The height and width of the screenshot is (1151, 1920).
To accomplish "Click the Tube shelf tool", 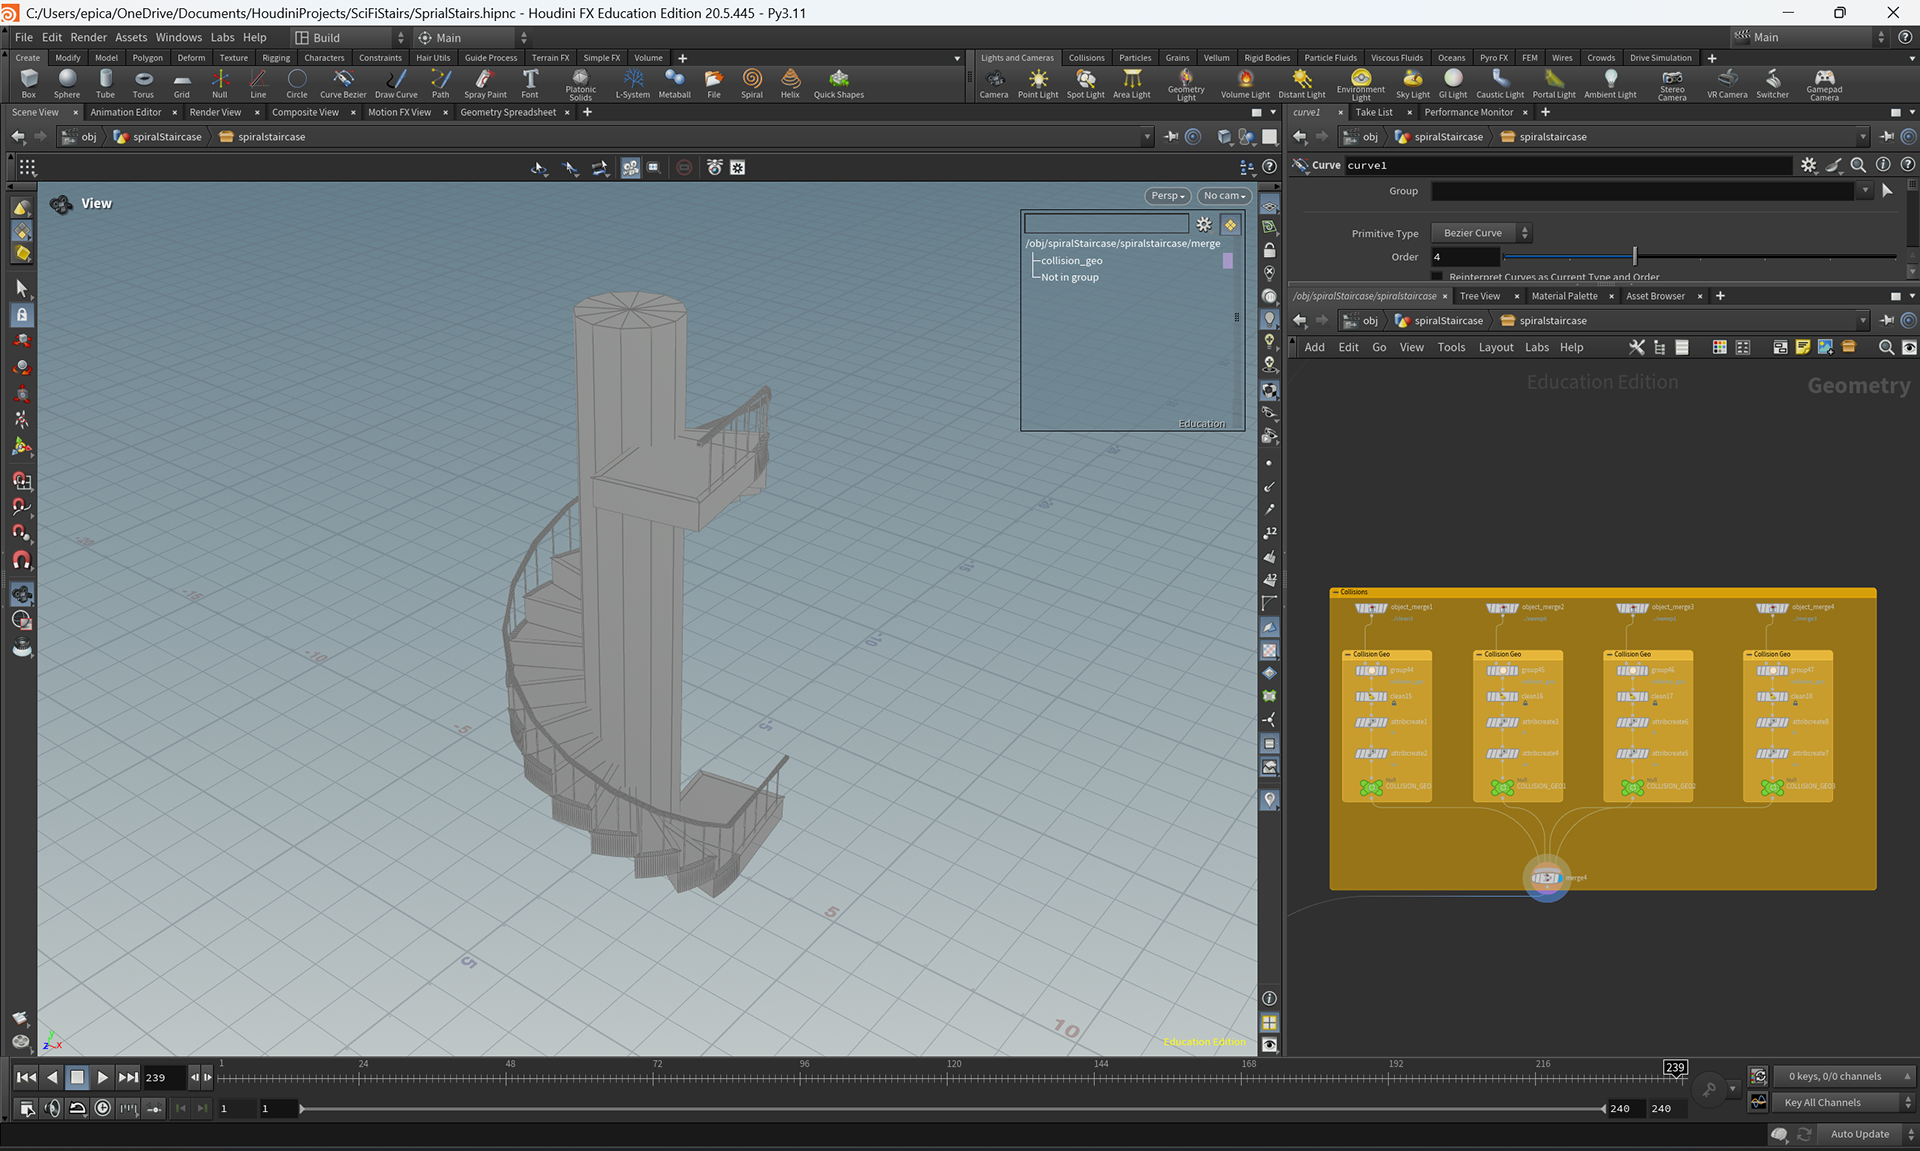I will [x=105, y=83].
